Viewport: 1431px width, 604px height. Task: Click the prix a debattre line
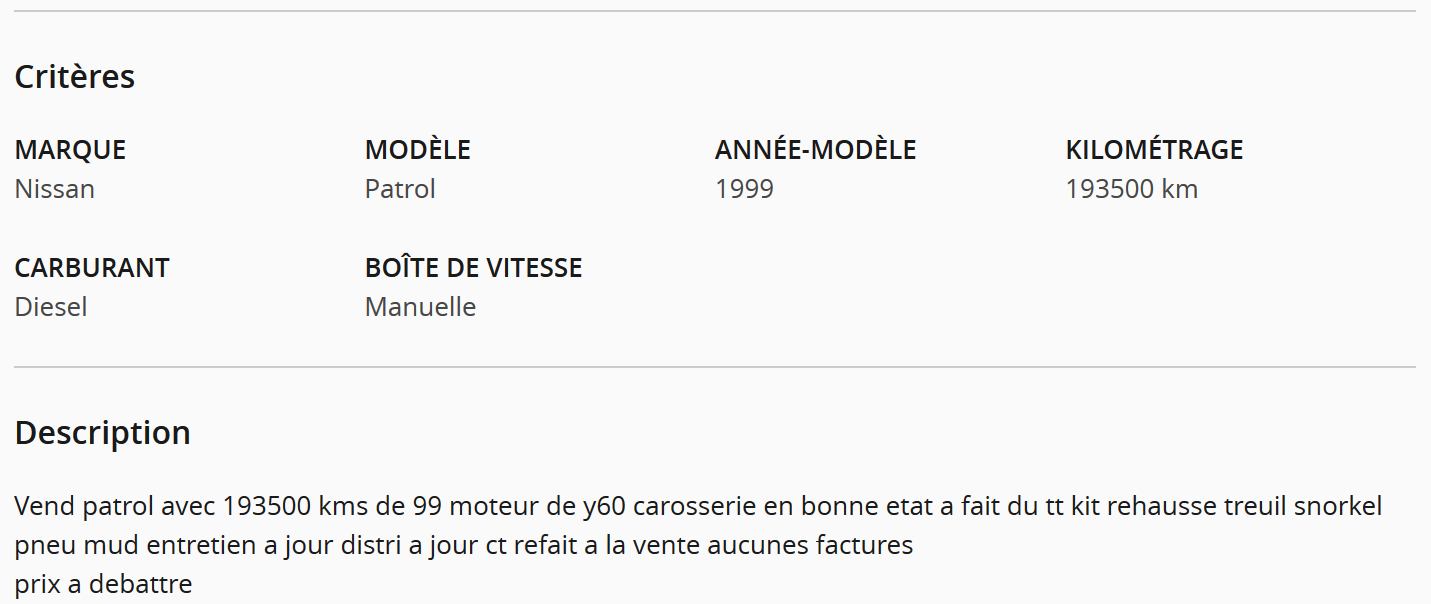coord(103,584)
